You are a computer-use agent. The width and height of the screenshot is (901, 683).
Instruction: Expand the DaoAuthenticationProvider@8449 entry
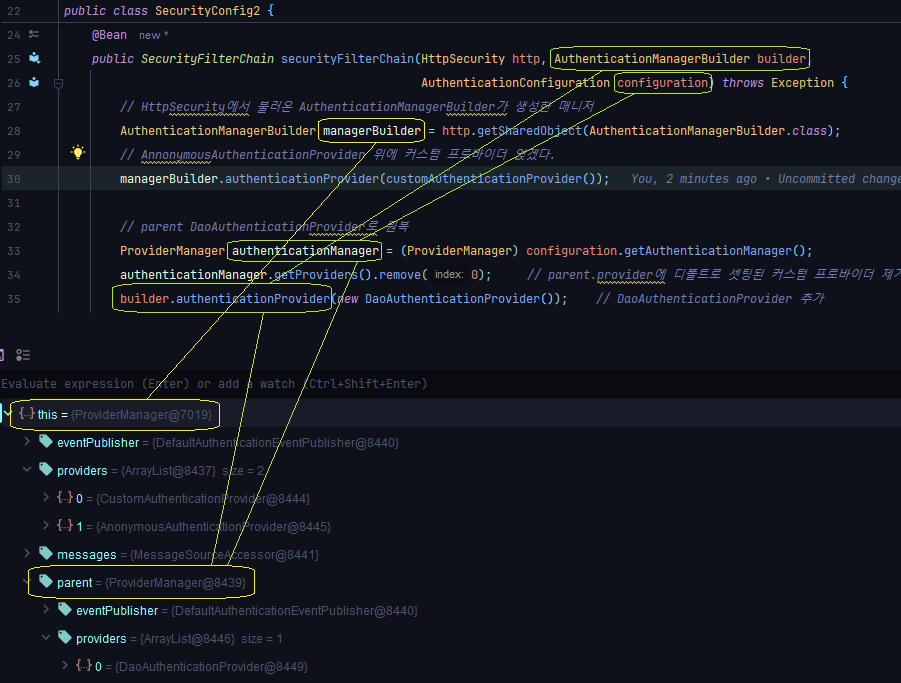[65, 666]
